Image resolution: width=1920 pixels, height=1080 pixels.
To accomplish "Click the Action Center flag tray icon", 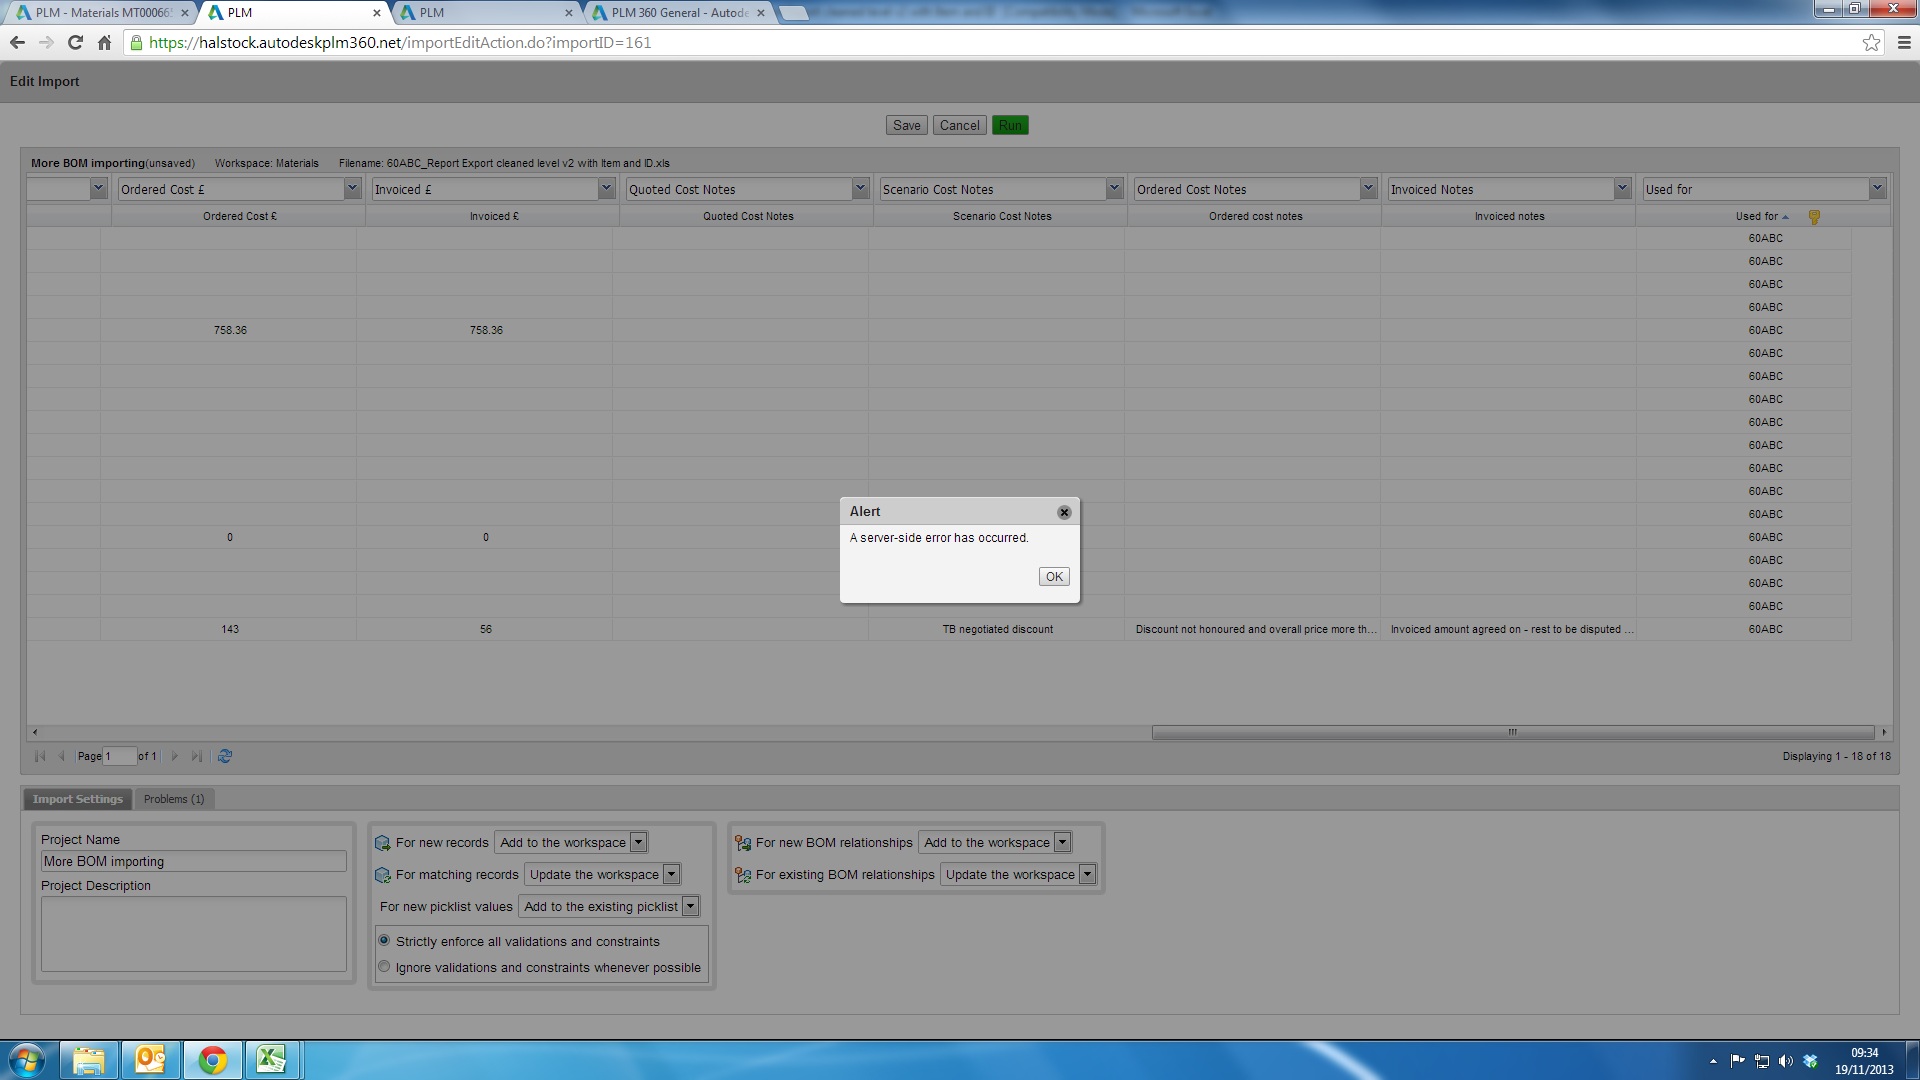I will click(1737, 1061).
